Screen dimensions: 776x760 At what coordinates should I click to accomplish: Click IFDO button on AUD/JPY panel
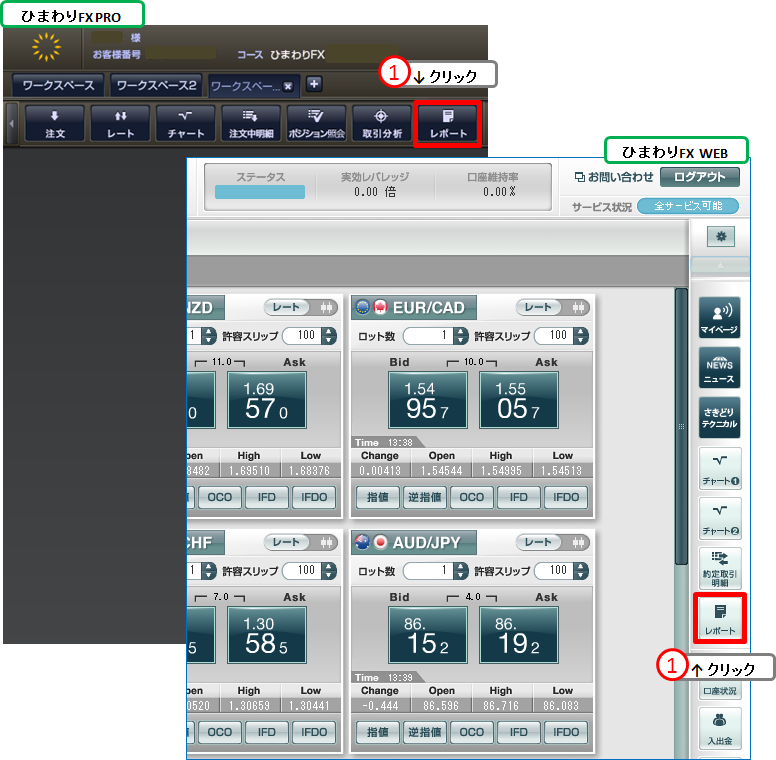click(x=566, y=732)
